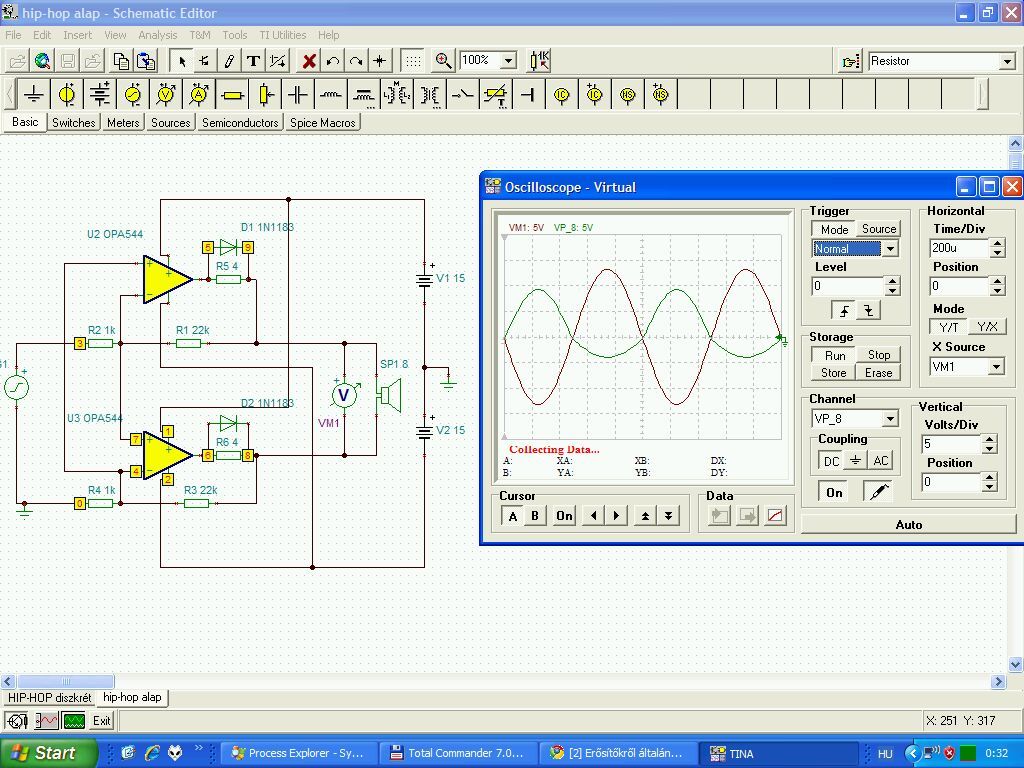Click the oscilloscope probe icon
Image resolution: width=1024 pixels, height=768 pixels.
tap(879, 492)
